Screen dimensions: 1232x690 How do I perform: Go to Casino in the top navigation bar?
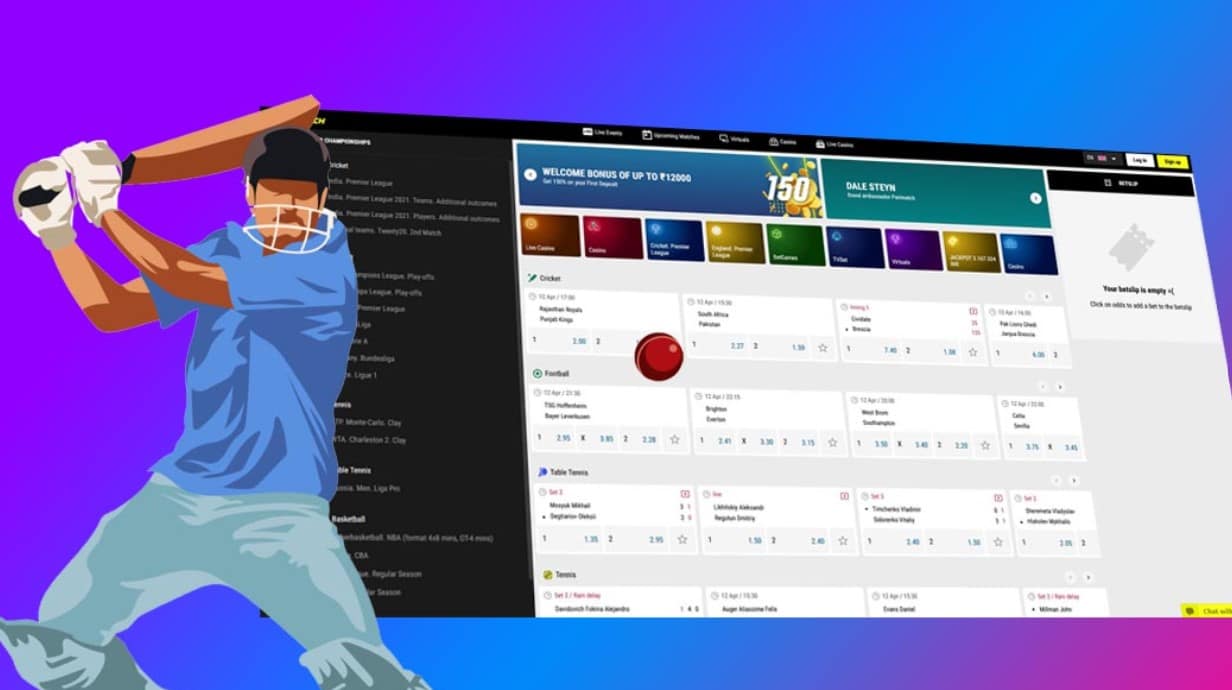(782, 142)
